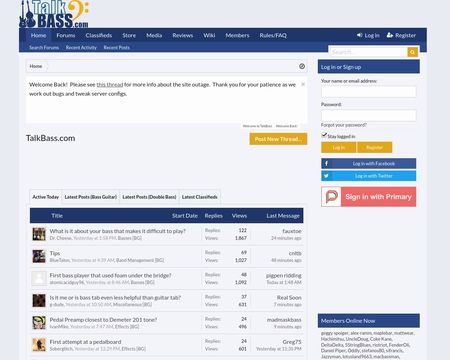The height and width of the screenshot is (360, 450).
Task: Open thread about bass difficult to play
Action: pyautogui.click(x=118, y=231)
